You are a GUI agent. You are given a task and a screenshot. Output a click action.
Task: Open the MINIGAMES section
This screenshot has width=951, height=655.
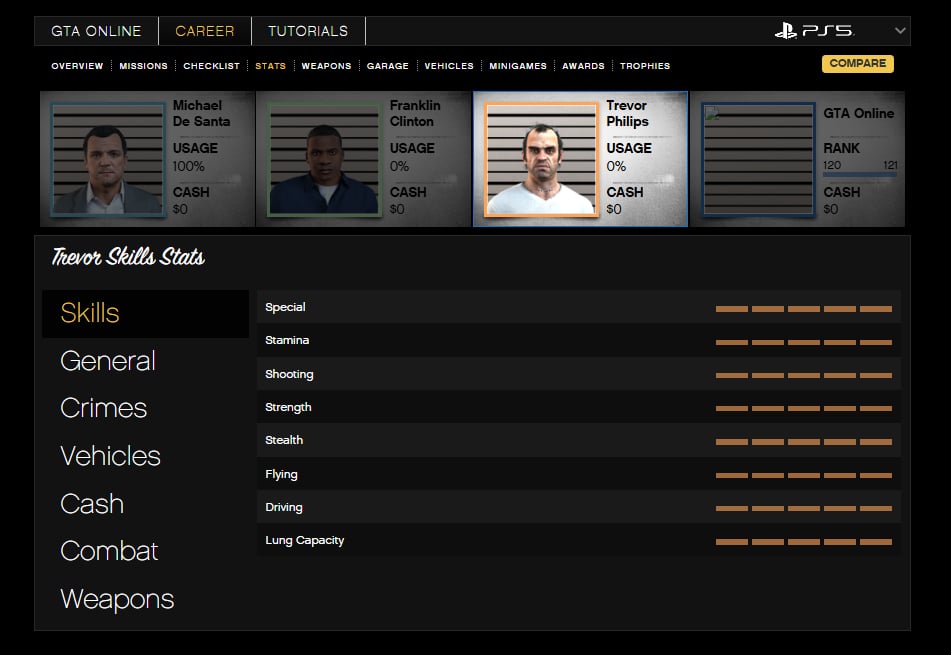click(518, 66)
